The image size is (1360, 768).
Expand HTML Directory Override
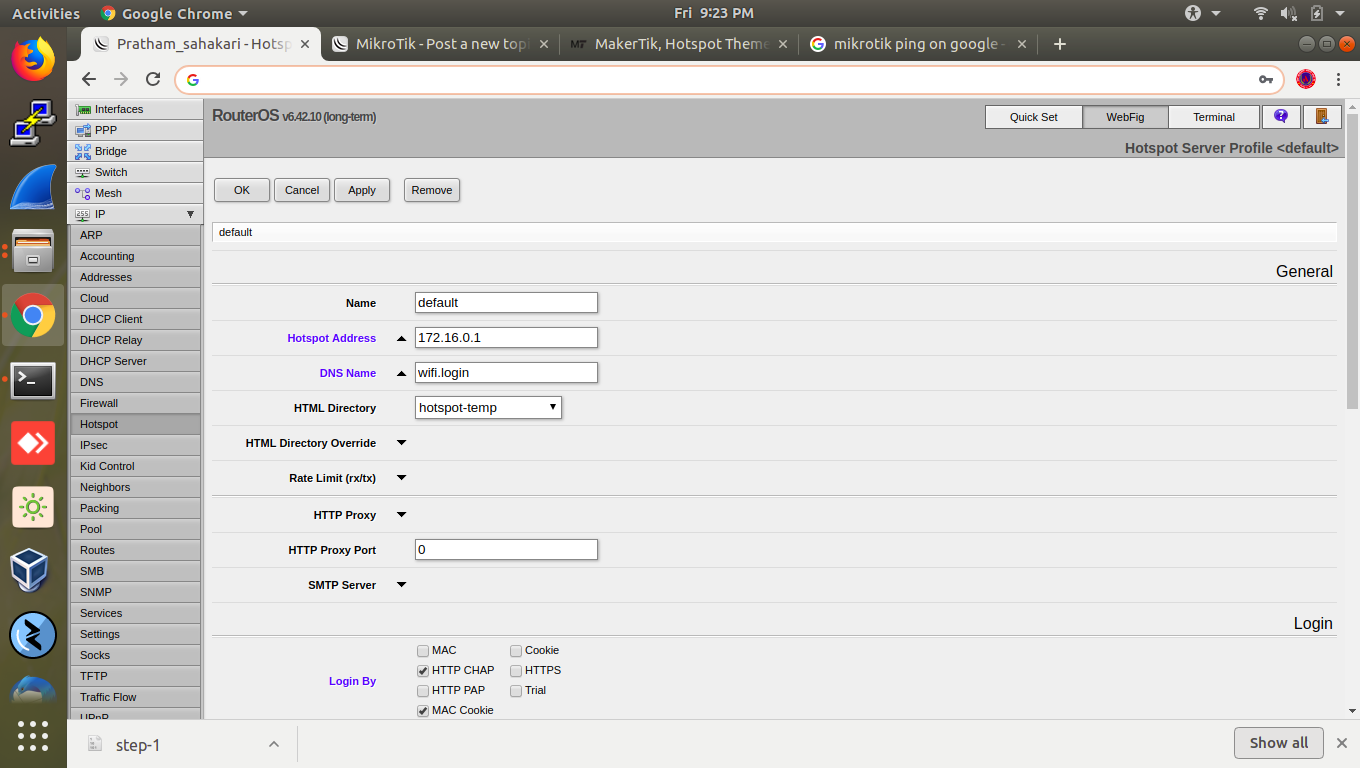point(401,443)
